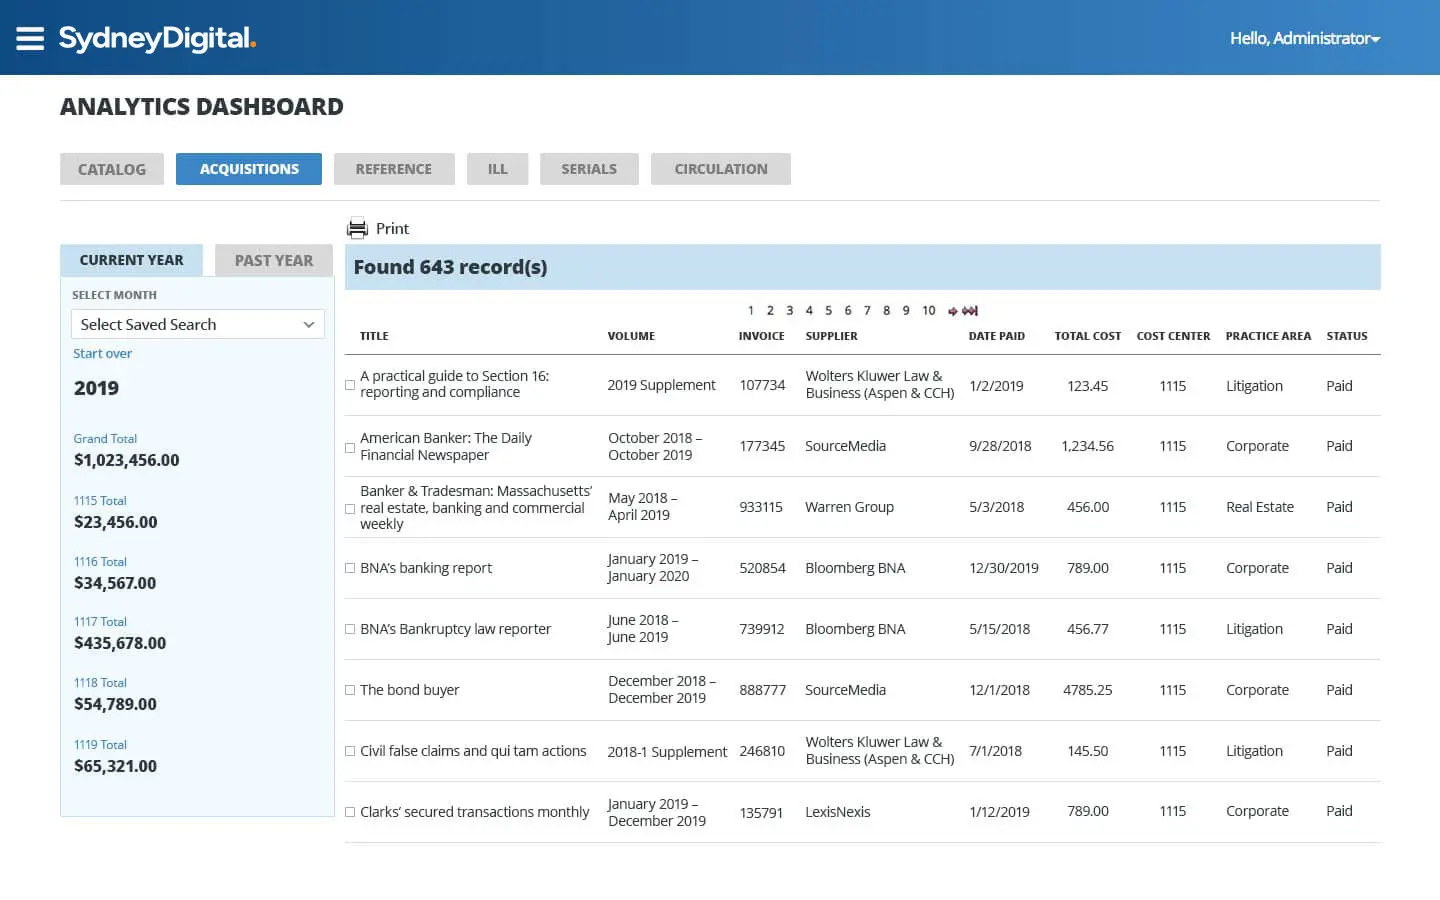Open the CIRCULATION analytics tab
This screenshot has width=1440, height=900.
[720, 168]
